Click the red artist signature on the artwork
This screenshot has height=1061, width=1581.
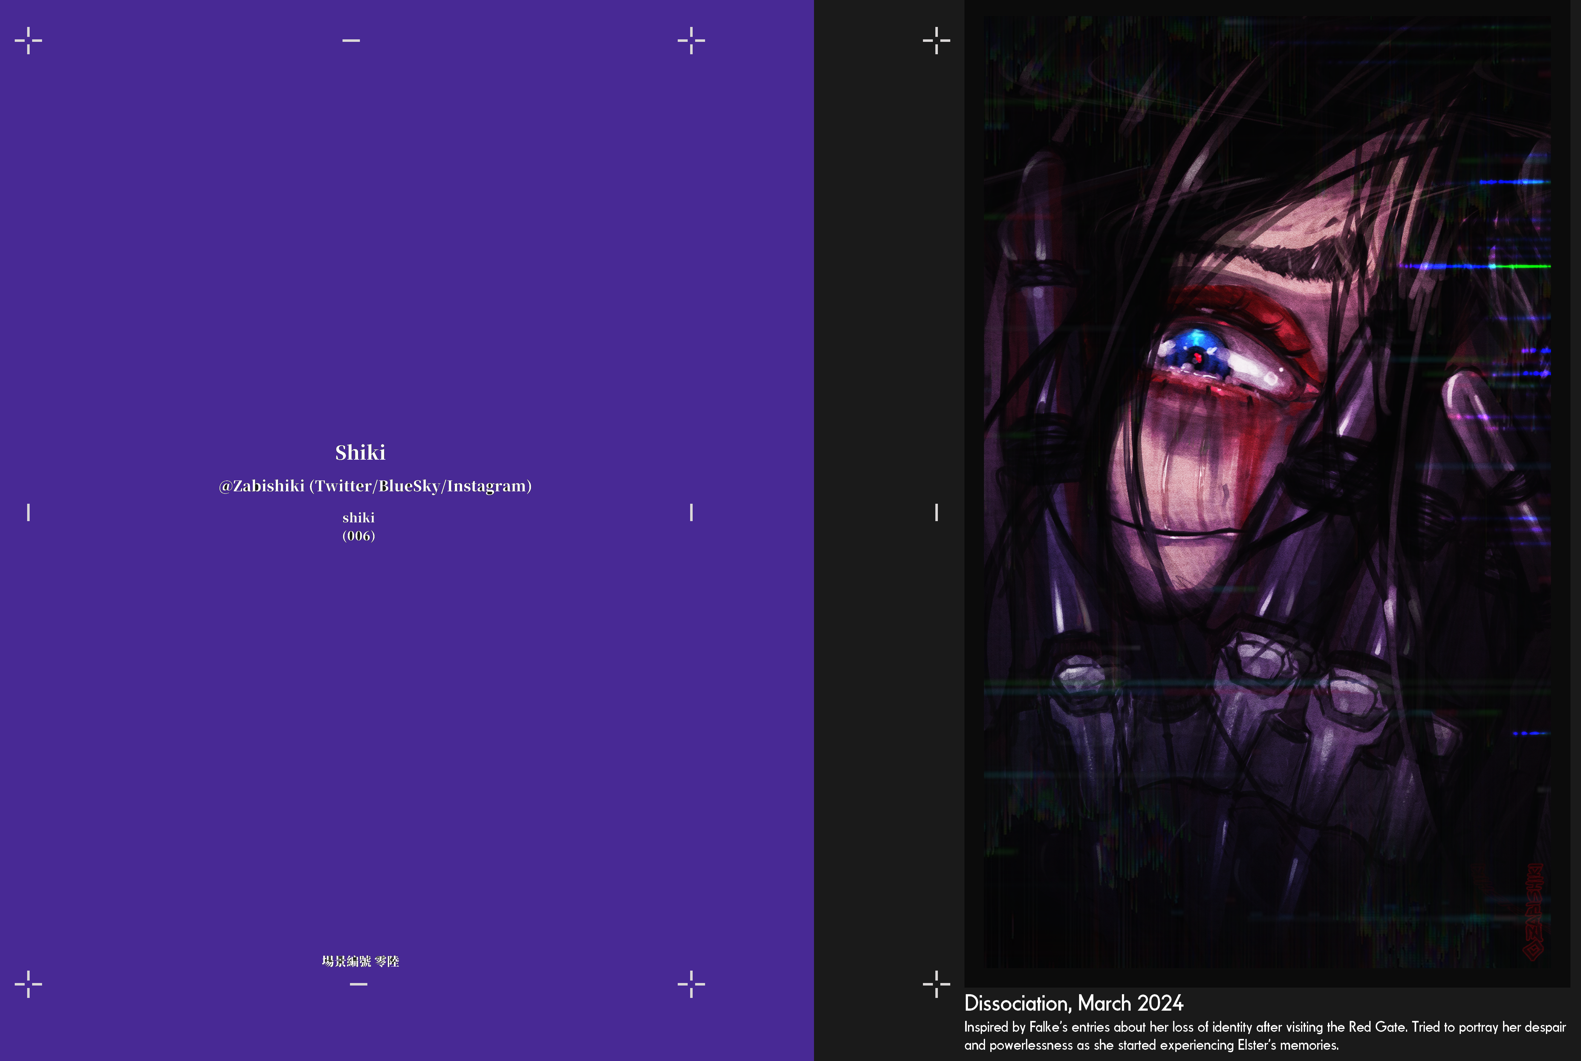1534,911
